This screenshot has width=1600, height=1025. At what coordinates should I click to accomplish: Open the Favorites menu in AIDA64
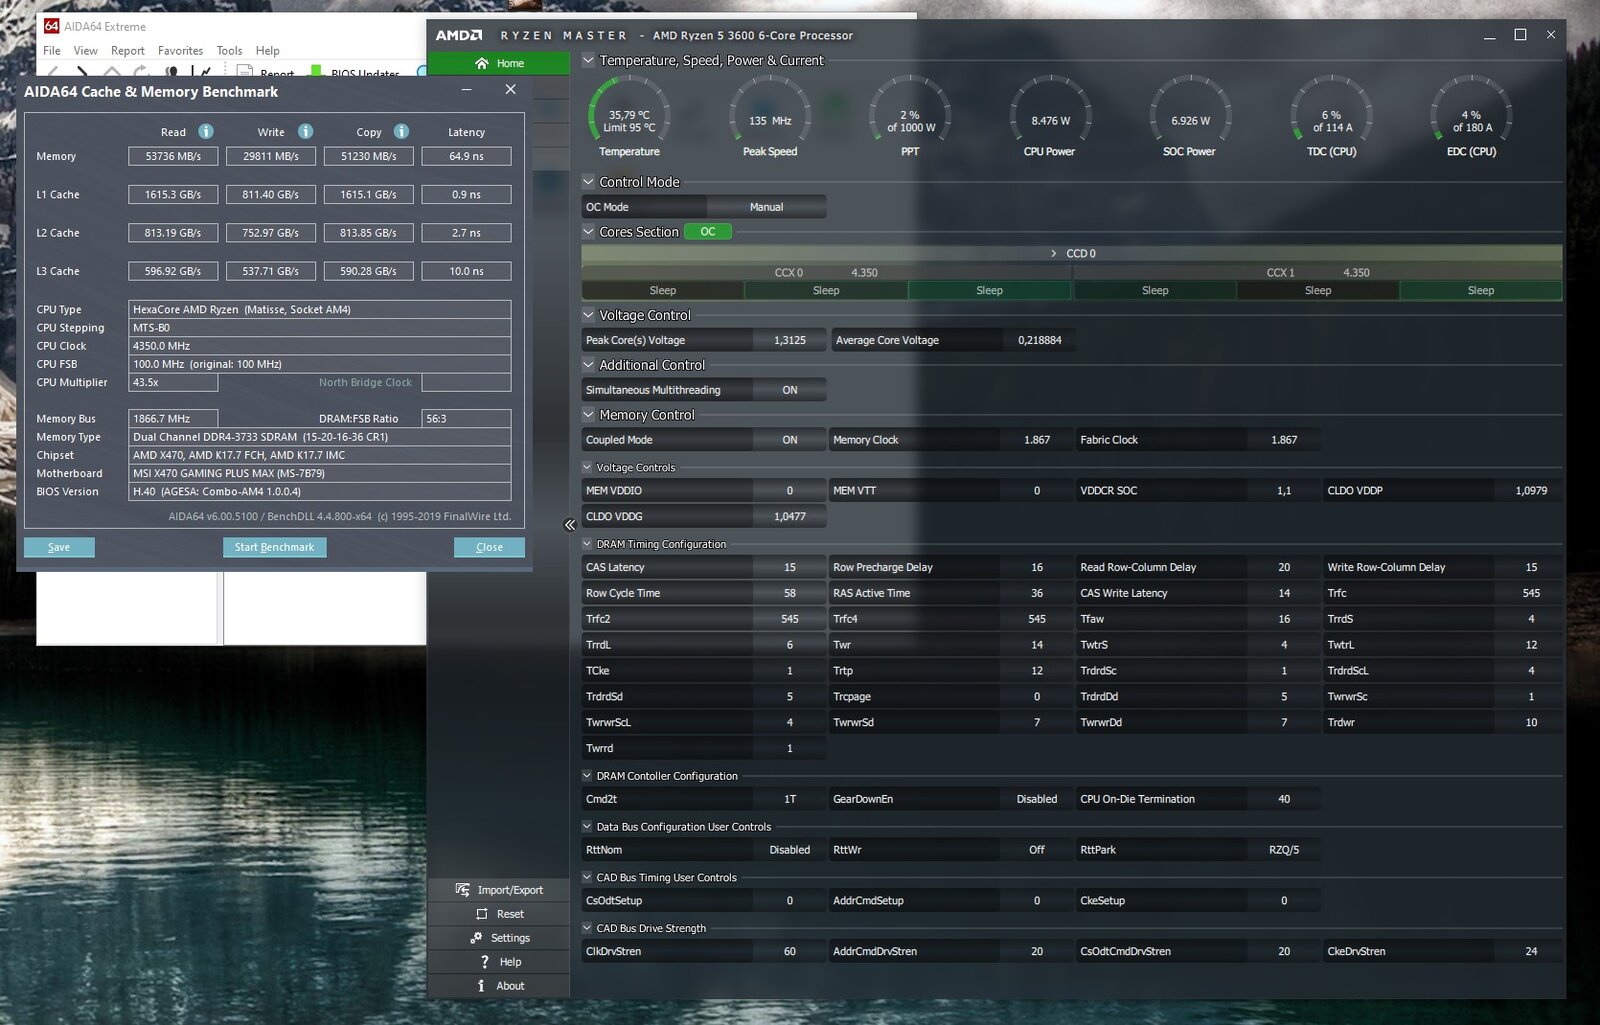pos(180,51)
